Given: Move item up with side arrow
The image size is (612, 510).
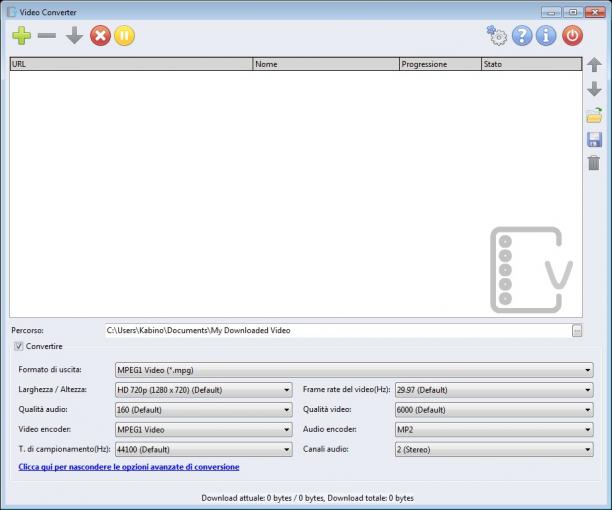Looking at the screenshot, I should click(594, 65).
